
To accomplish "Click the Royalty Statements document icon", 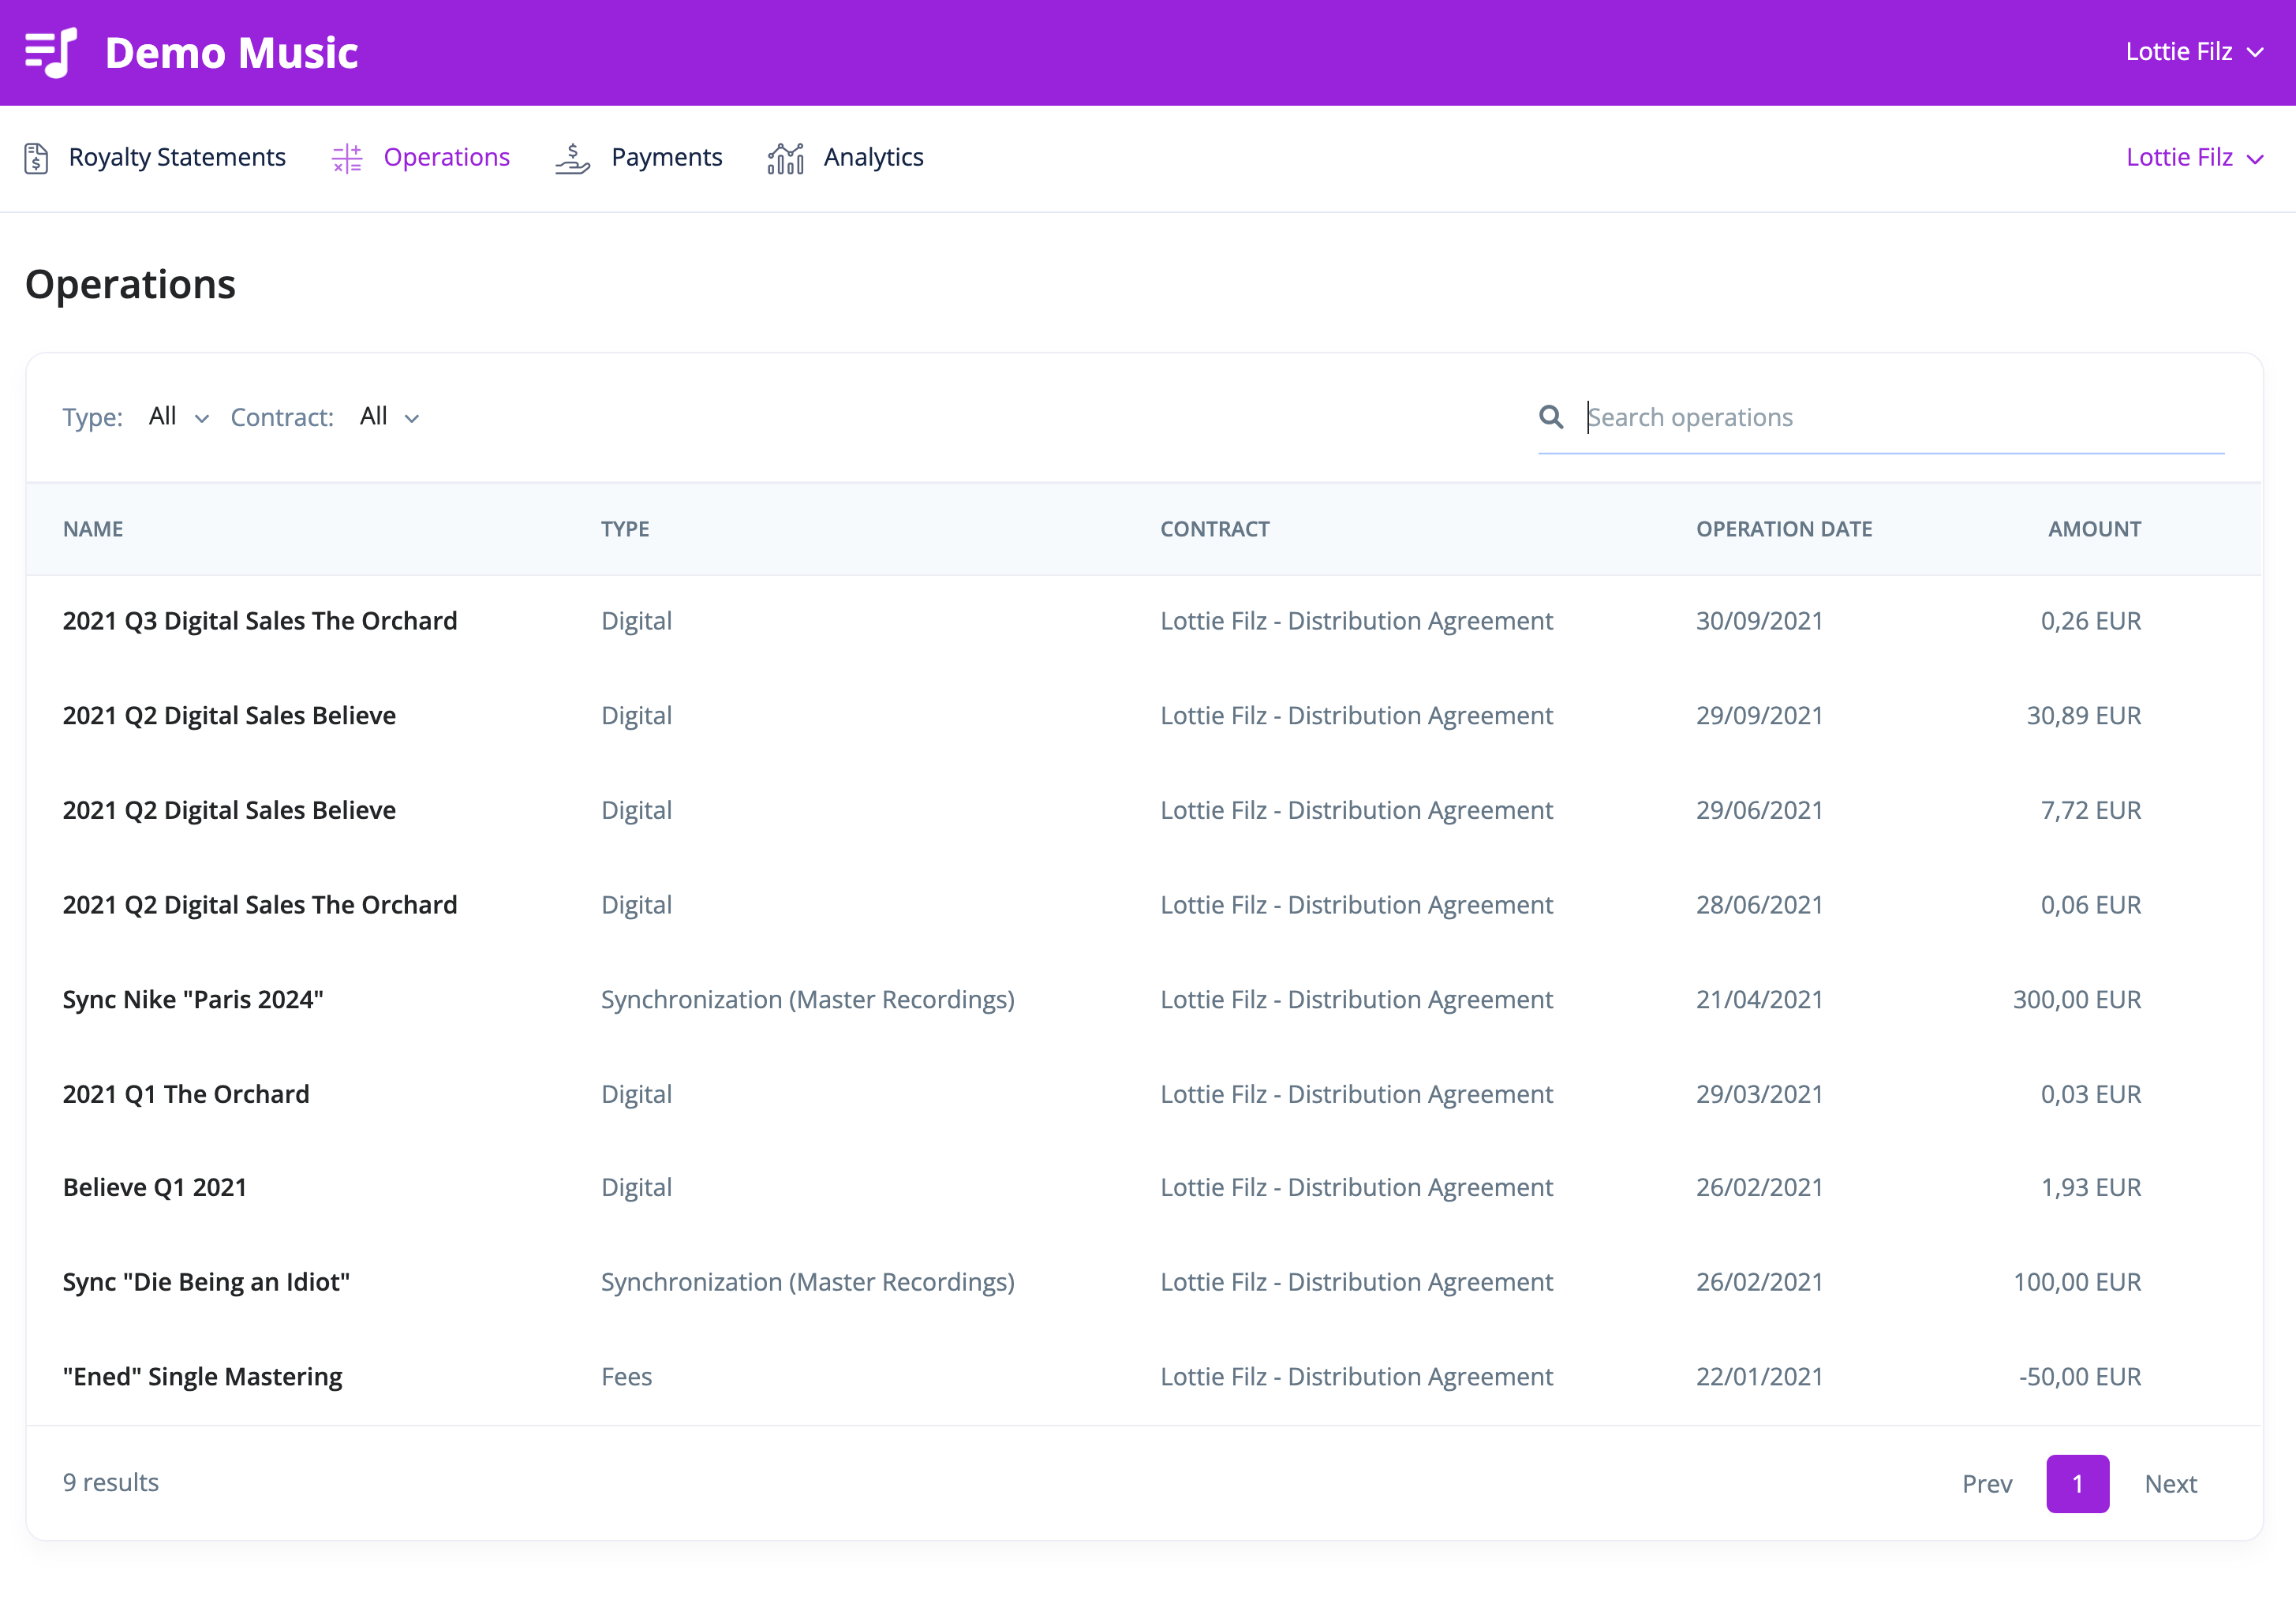I will 37,158.
